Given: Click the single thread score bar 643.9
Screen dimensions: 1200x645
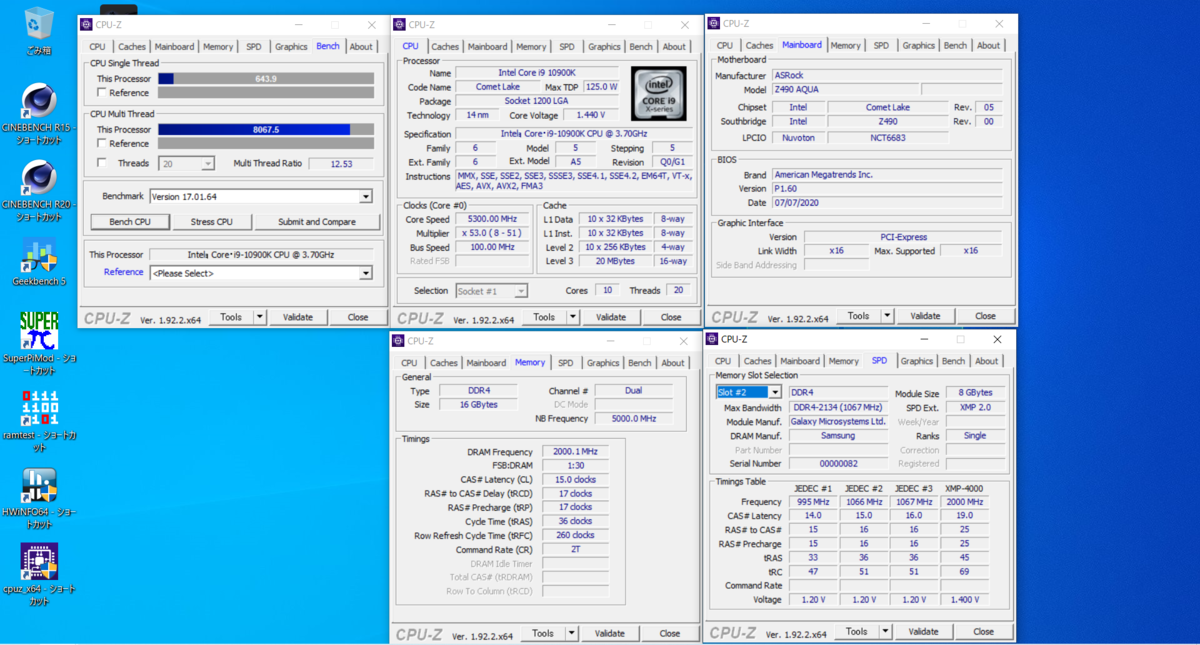Looking at the screenshot, I should click(266, 79).
